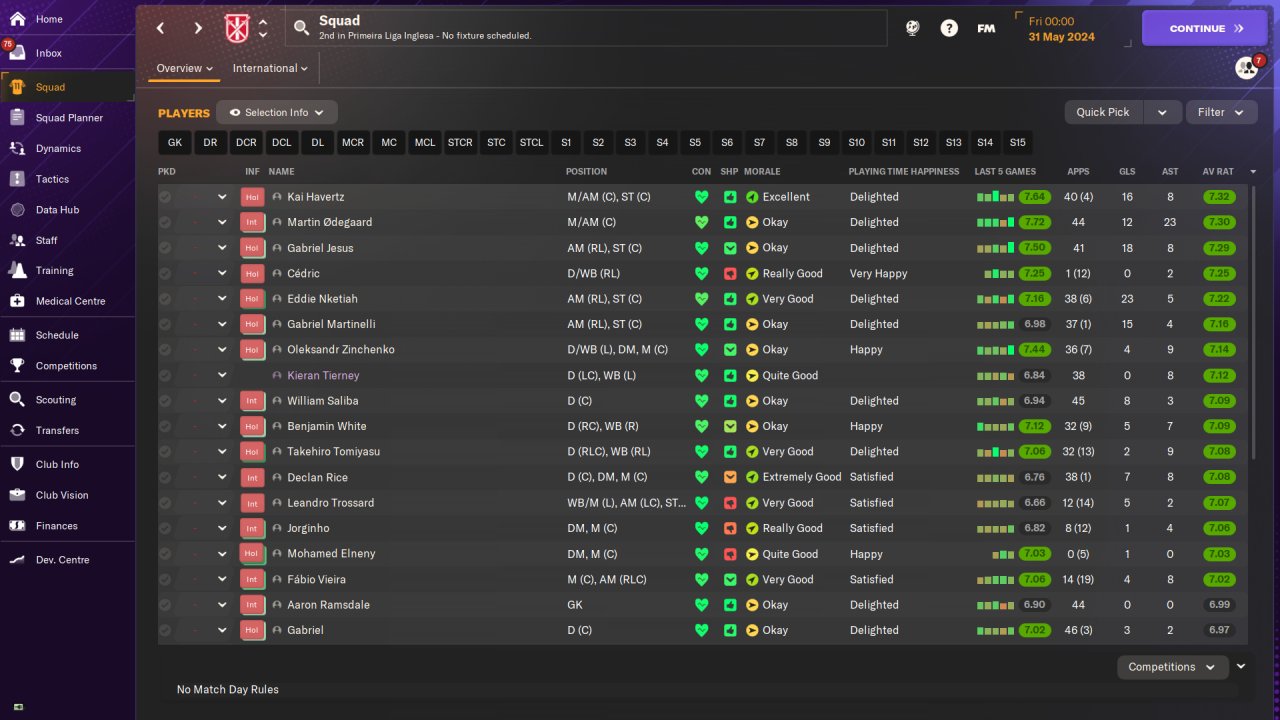Toggle pick status for Martin Ødegaard
The width and height of the screenshot is (1280, 720).
click(165, 222)
